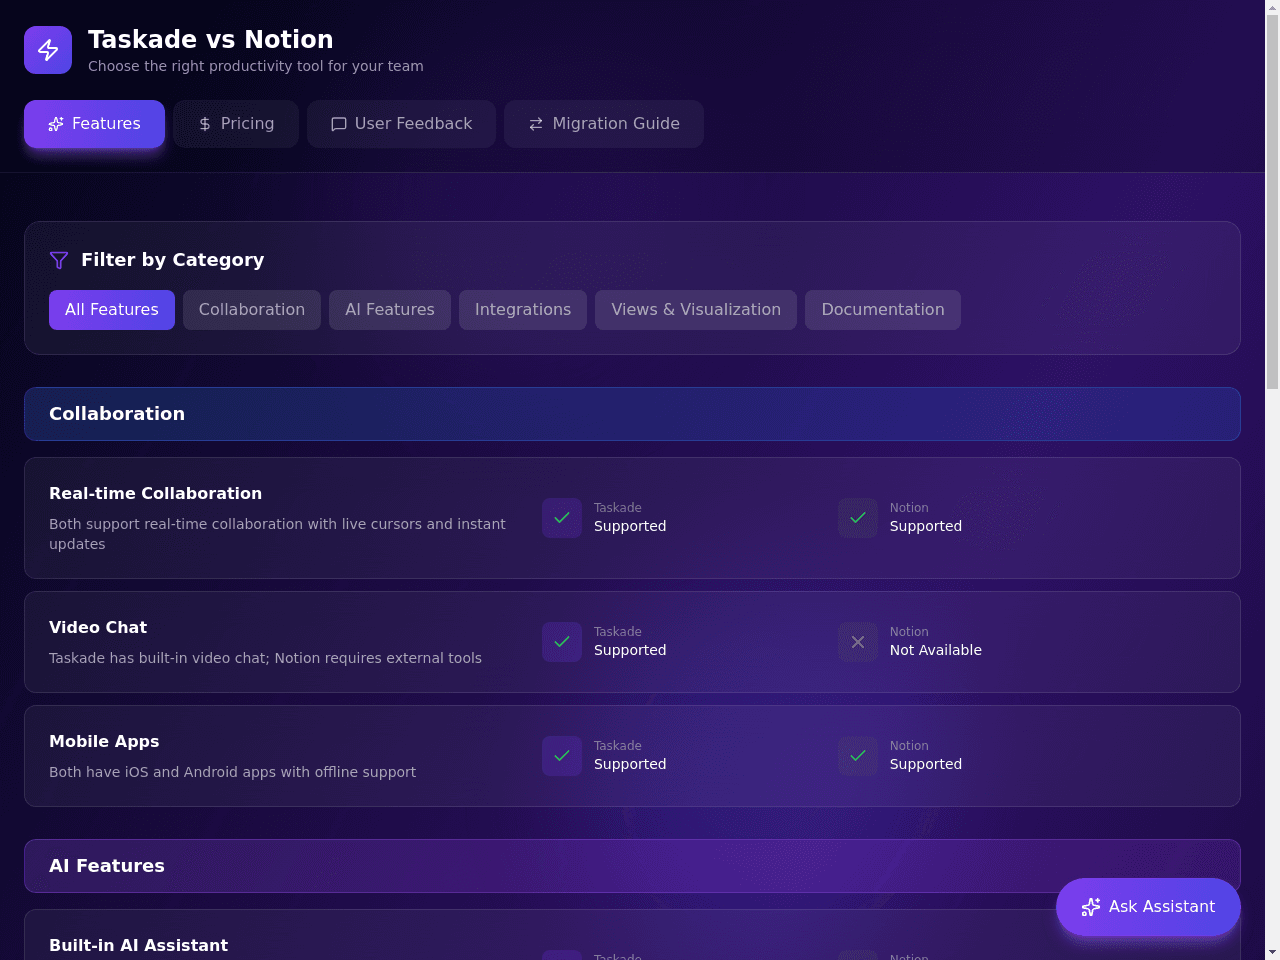Click the chat bubble icon on User Feedback
1280x960 pixels.
pos(339,124)
